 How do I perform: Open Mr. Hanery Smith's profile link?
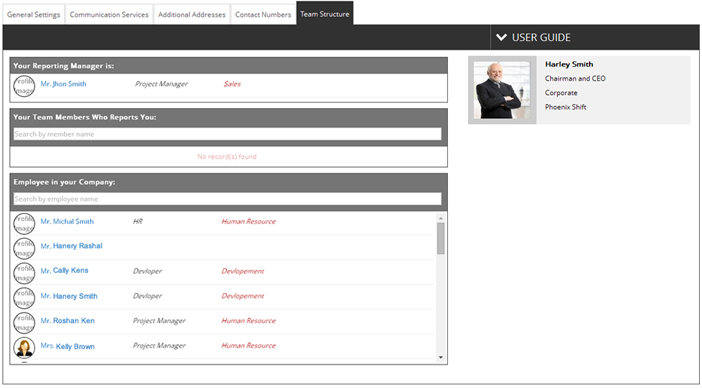click(69, 296)
